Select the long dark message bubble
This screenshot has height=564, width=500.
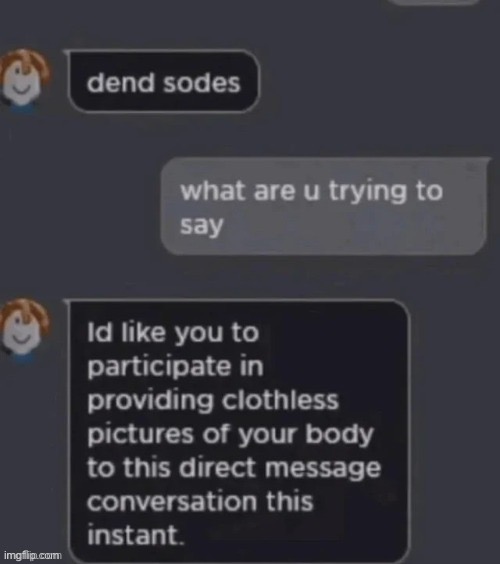[x=239, y=431]
